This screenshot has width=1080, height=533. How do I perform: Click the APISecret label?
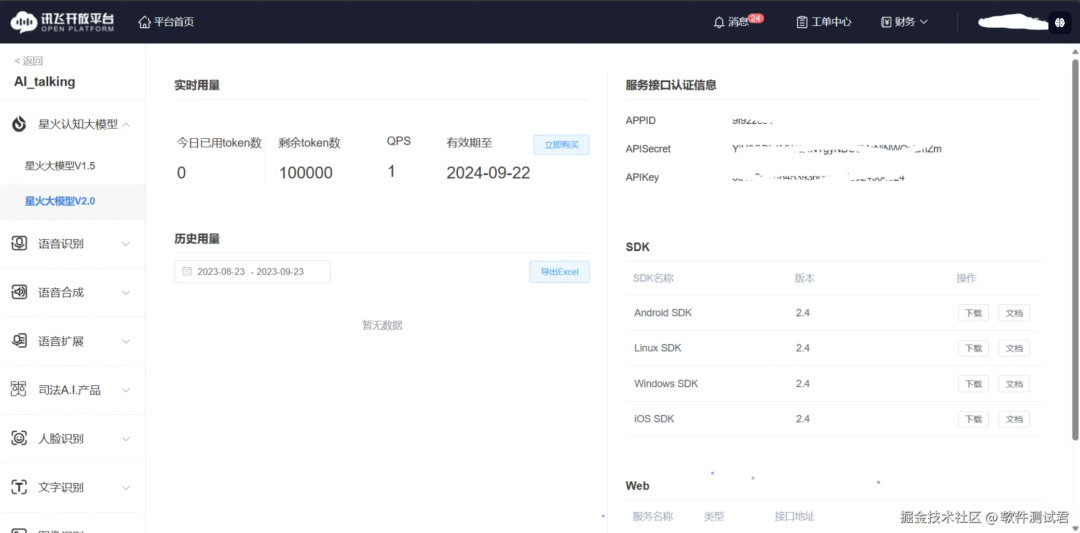648,149
